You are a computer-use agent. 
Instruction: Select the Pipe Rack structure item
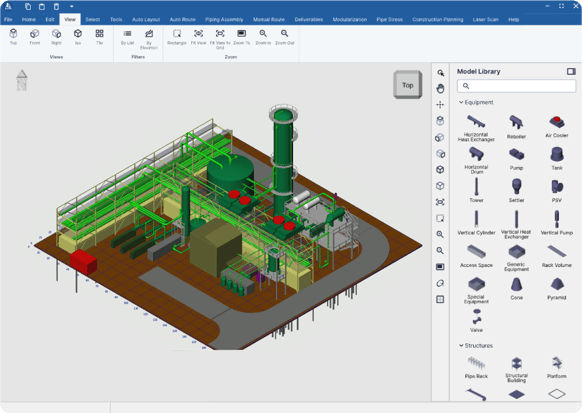(x=476, y=367)
